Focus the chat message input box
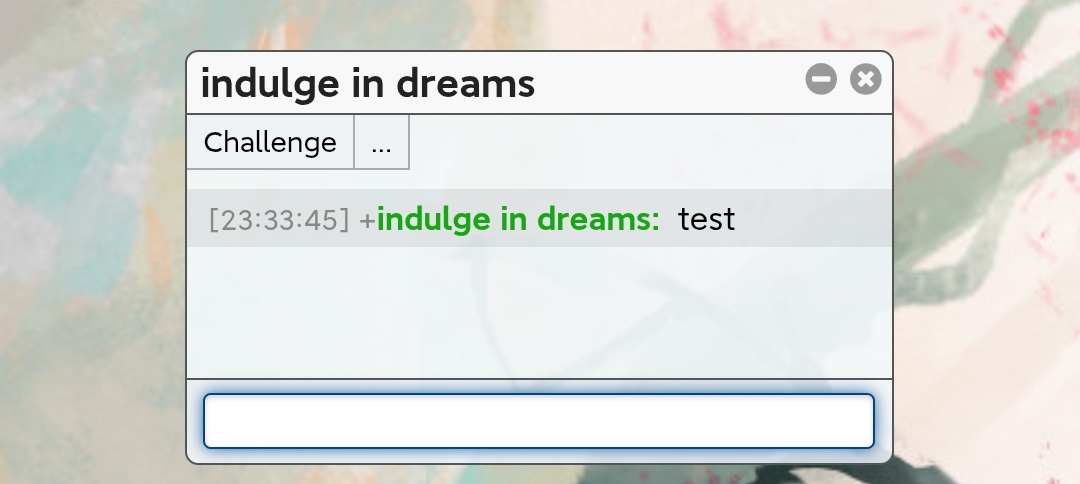The height and width of the screenshot is (484, 1080). [x=538, y=421]
